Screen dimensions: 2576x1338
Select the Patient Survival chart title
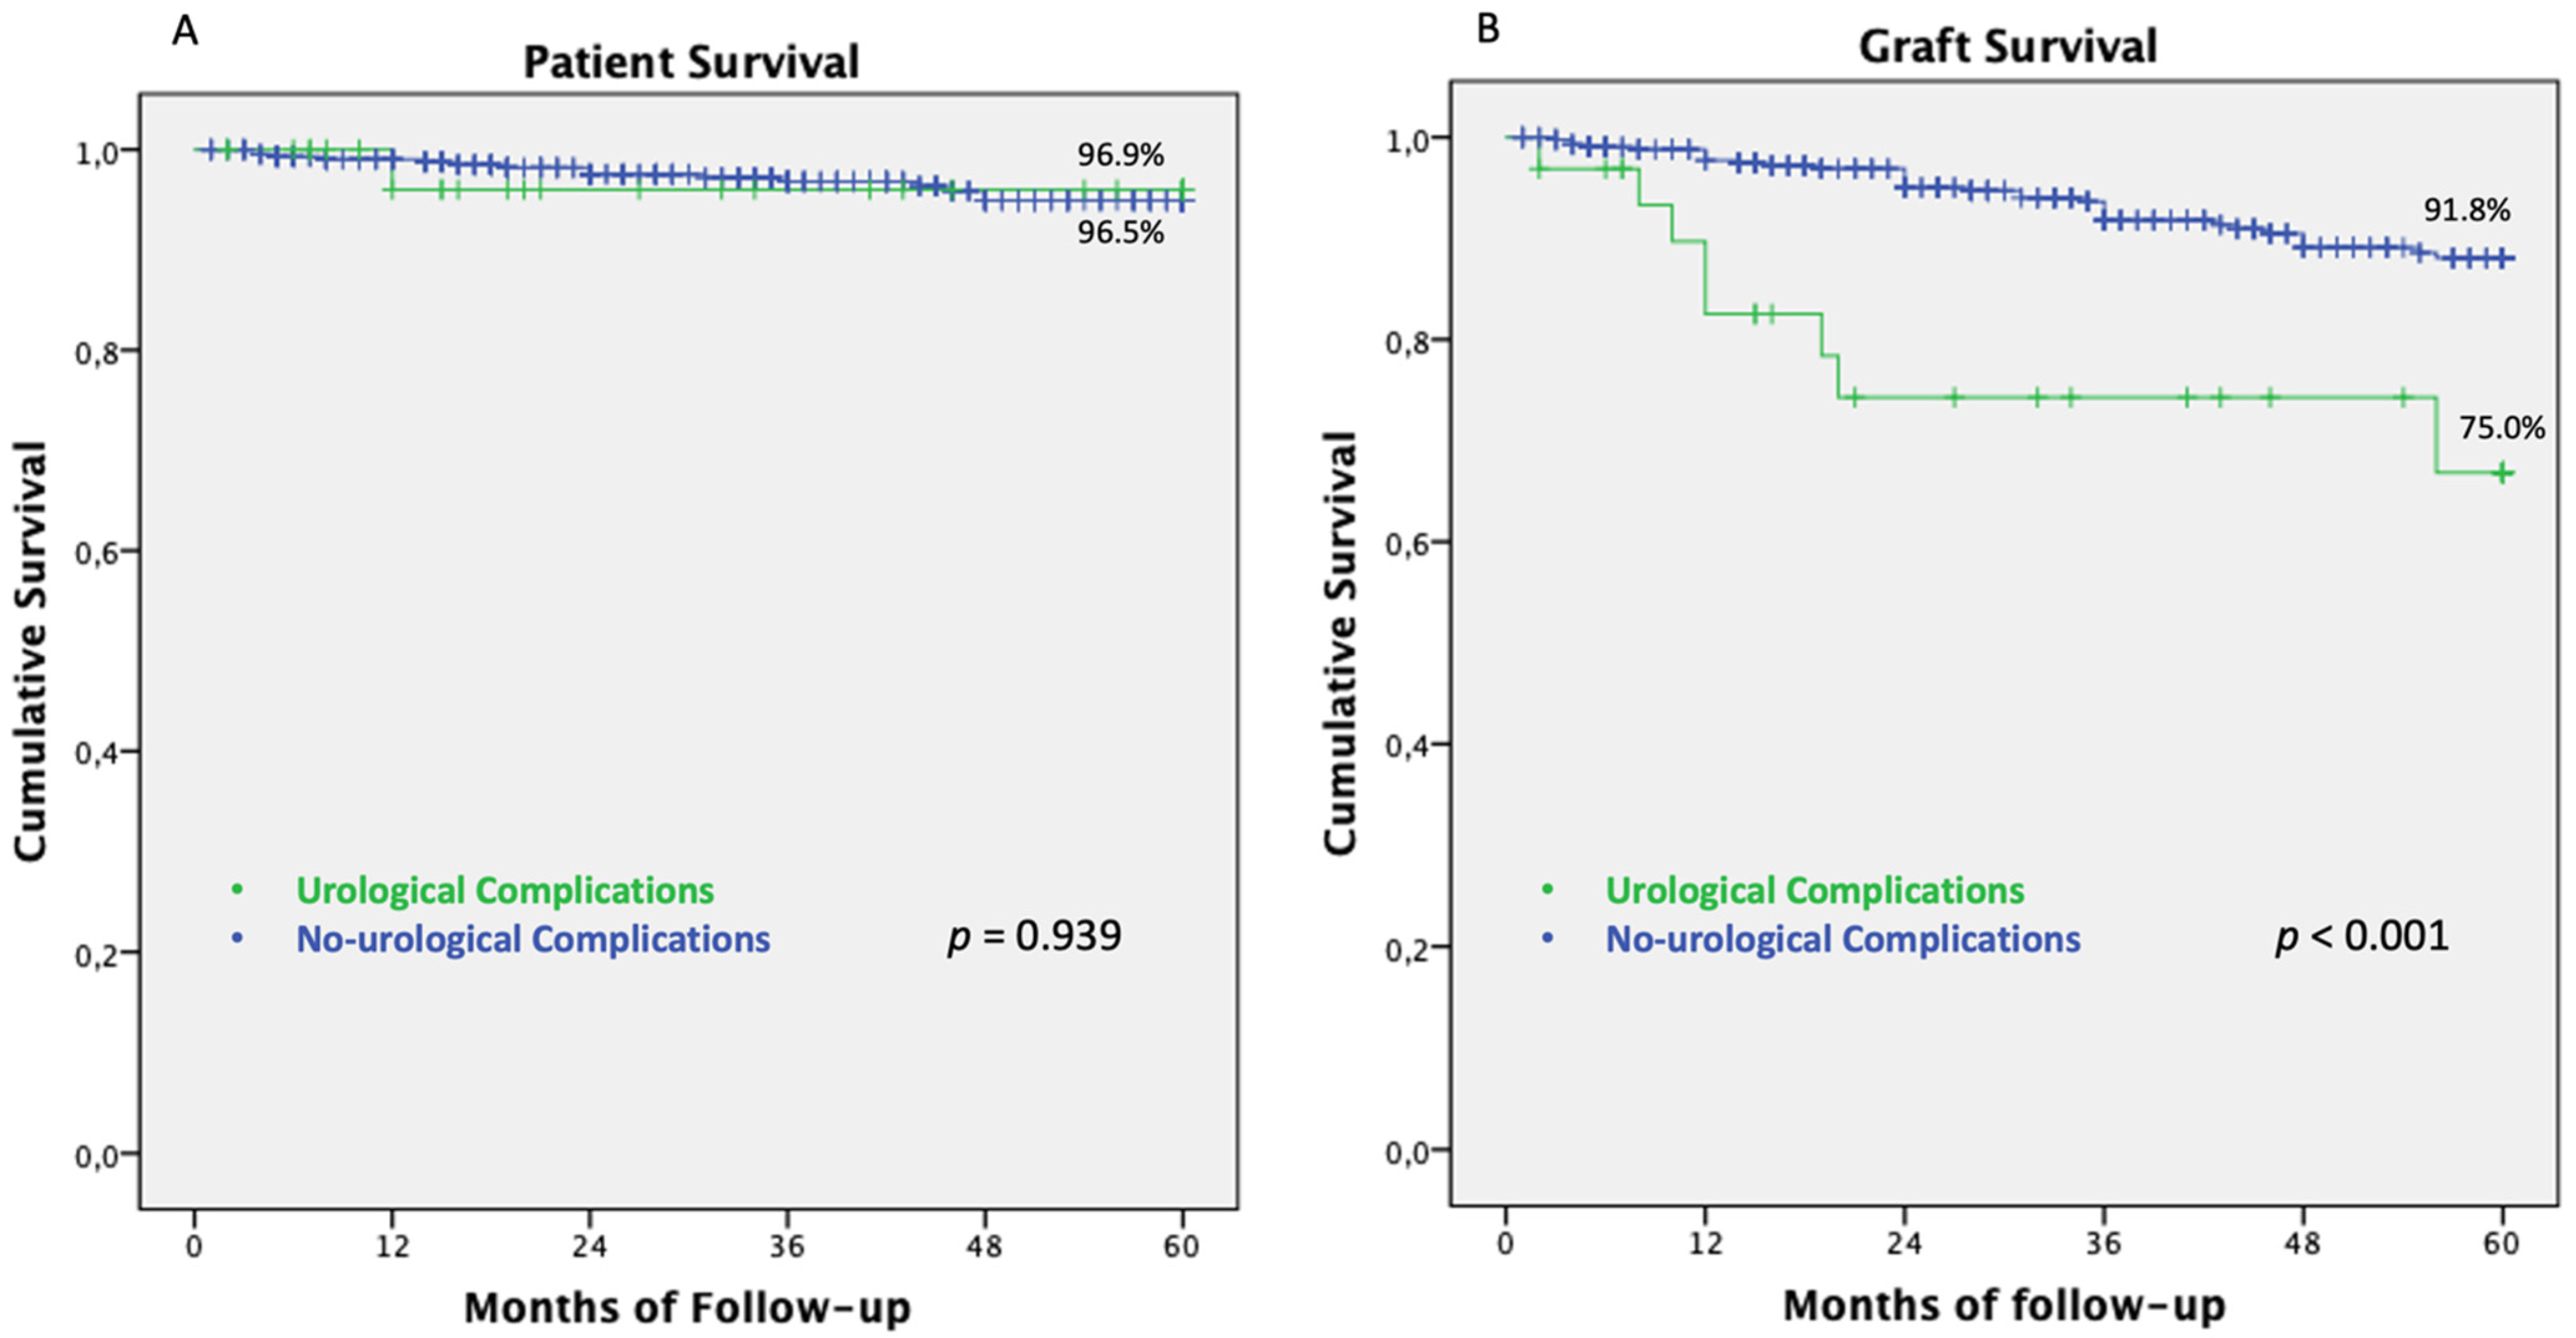(x=691, y=62)
